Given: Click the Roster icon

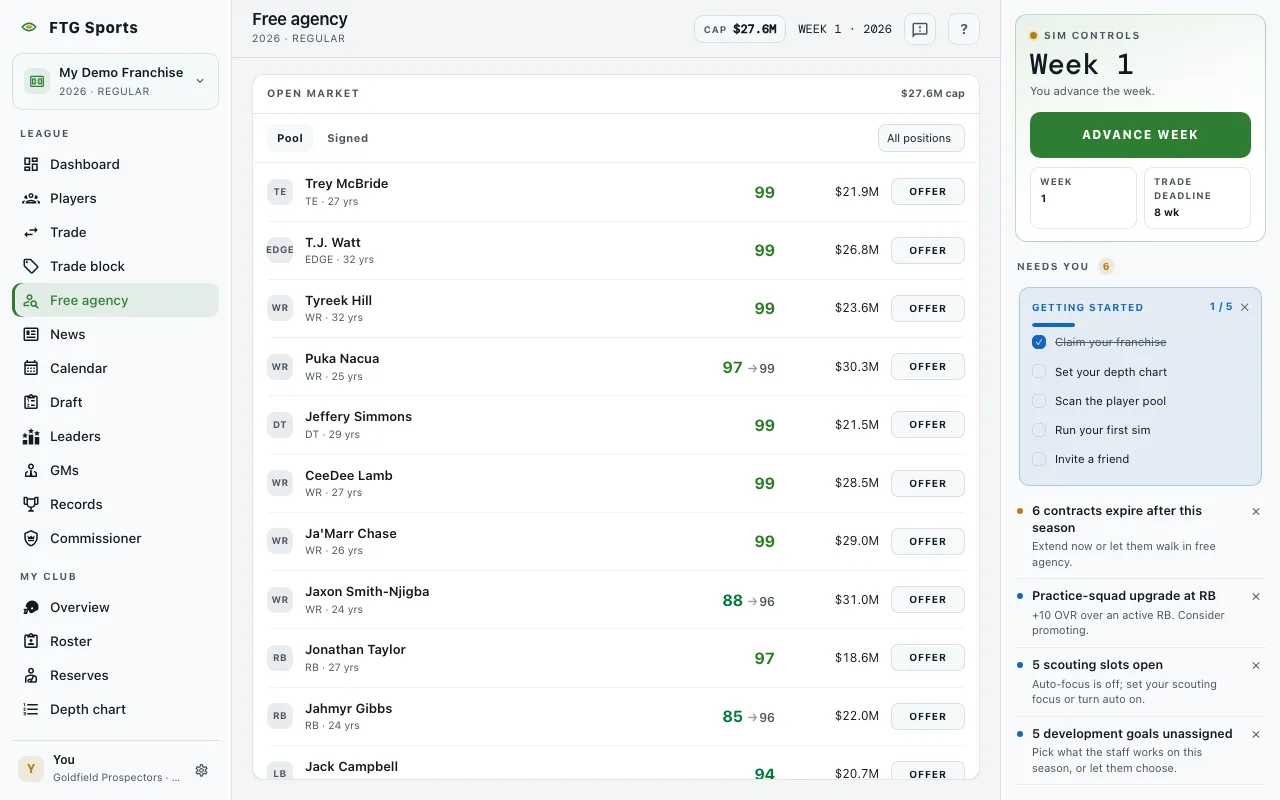Looking at the screenshot, I should [31, 641].
